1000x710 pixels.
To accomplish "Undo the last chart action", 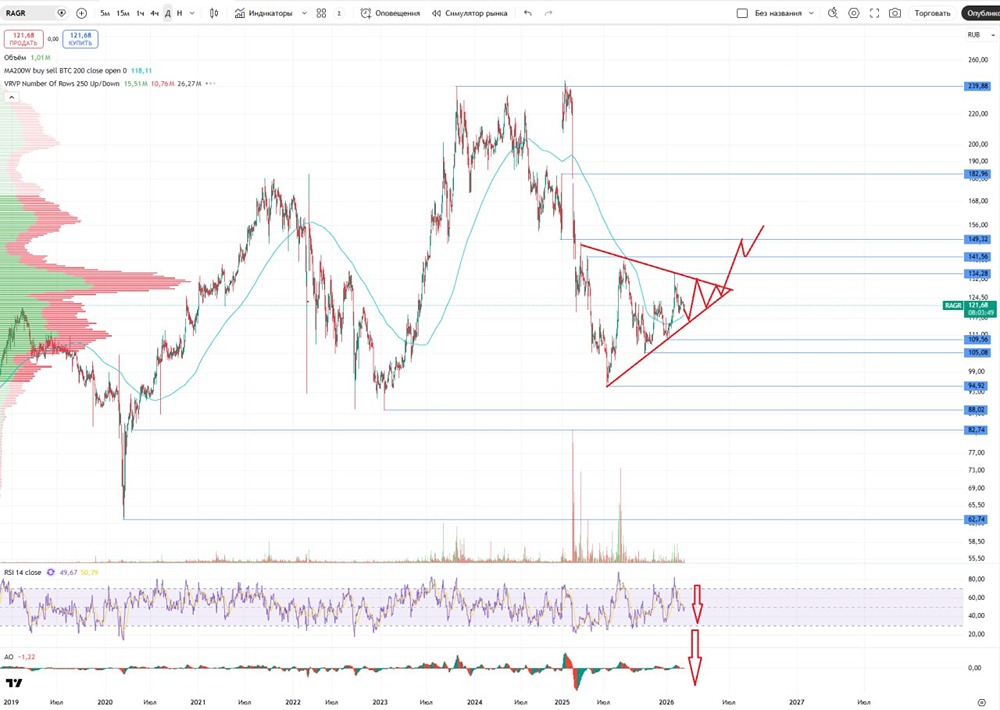I will [x=527, y=13].
